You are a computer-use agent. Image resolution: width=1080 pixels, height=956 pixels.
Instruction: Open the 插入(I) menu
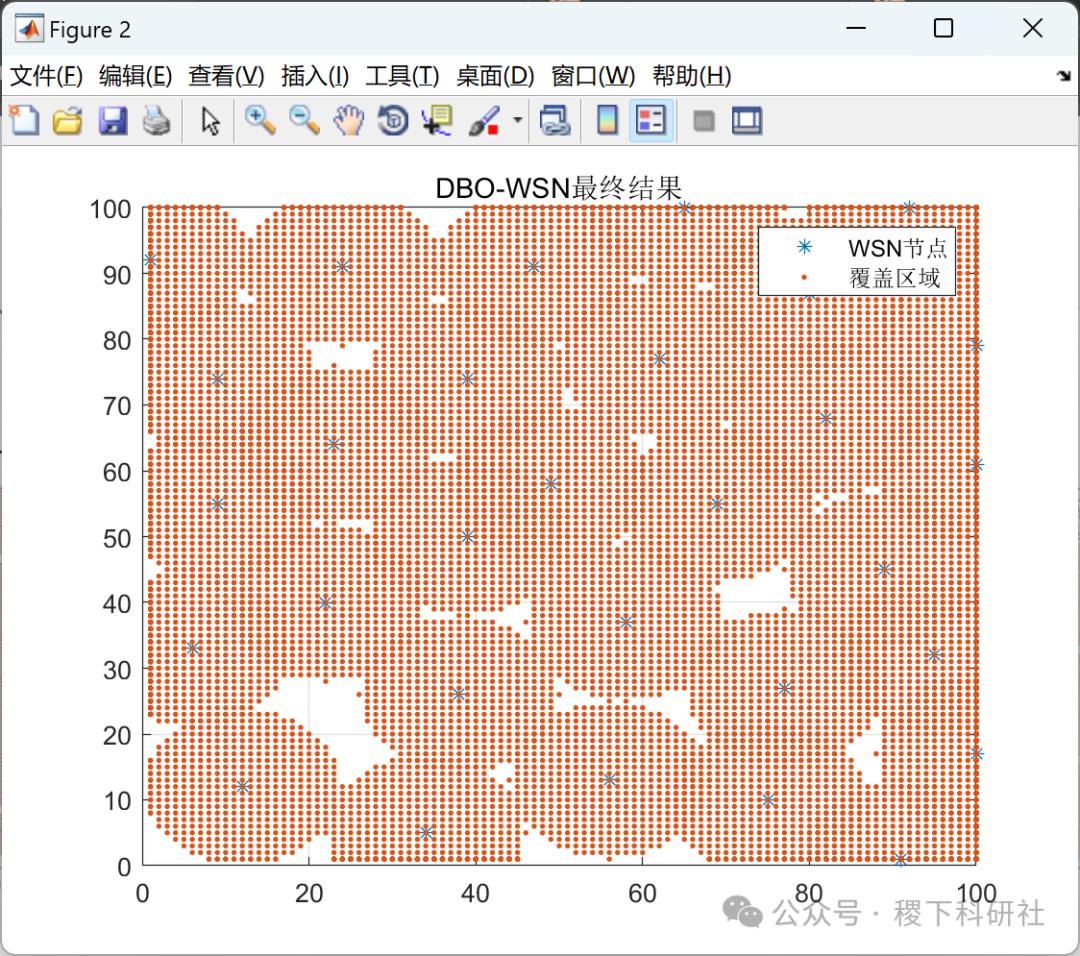315,76
